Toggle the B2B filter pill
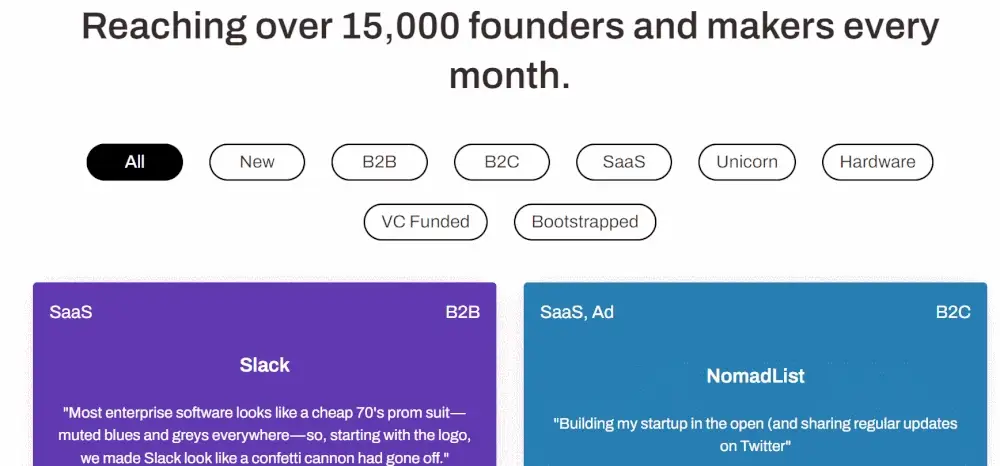This screenshot has width=1000, height=466. point(379,162)
